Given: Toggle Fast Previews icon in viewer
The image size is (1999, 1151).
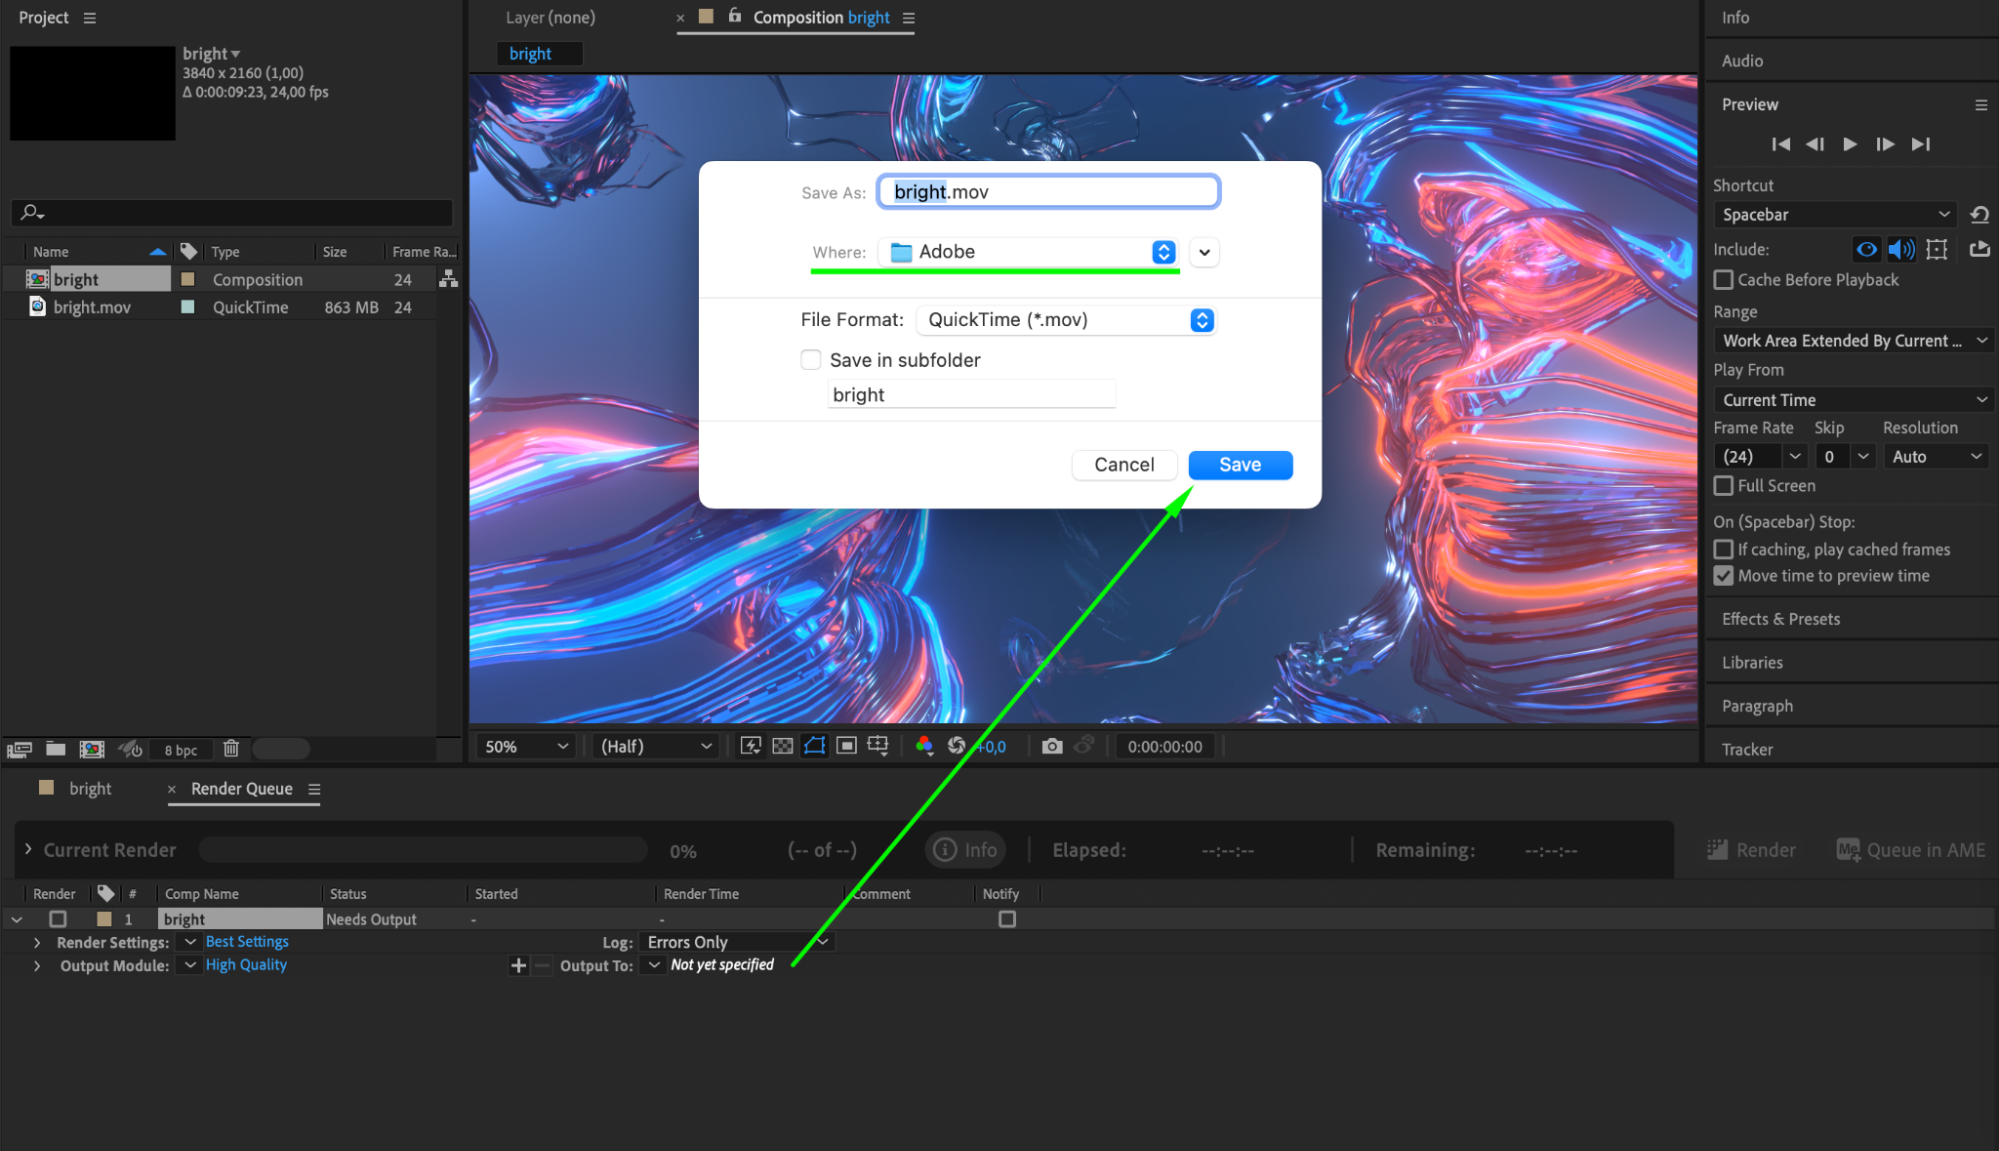Looking at the screenshot, I should pos(751,746).
